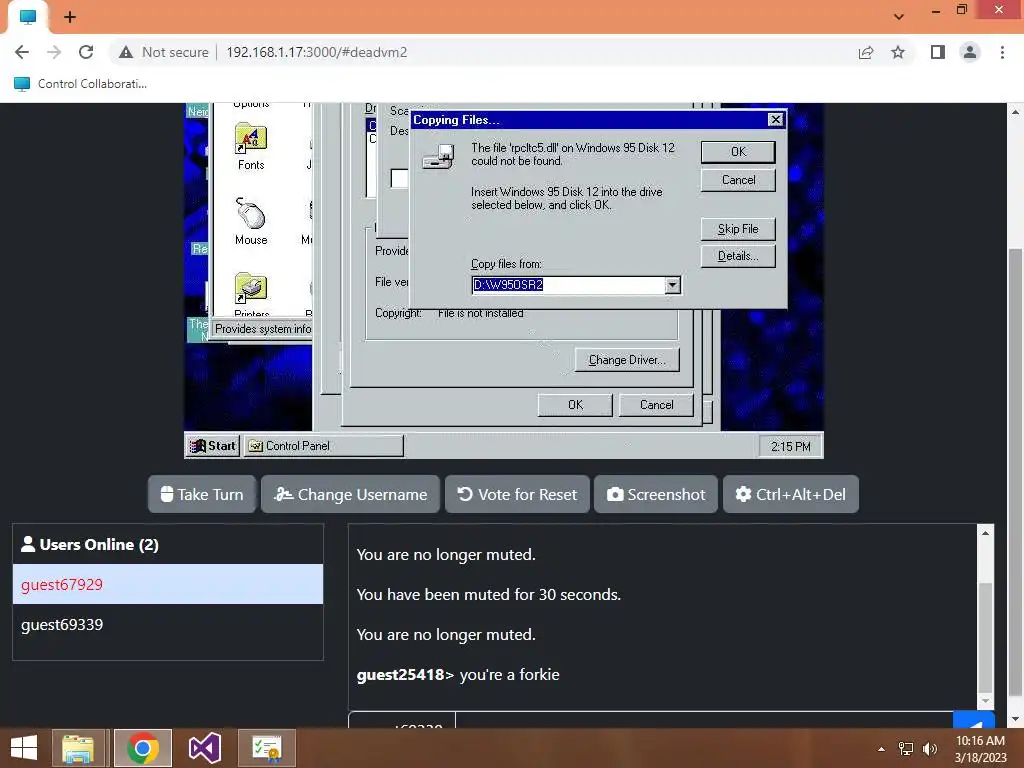This screenshot has width=1024, height=768.
Task: Click the VM clock showing 2:15 PM
Action: [x=790, y=446]
